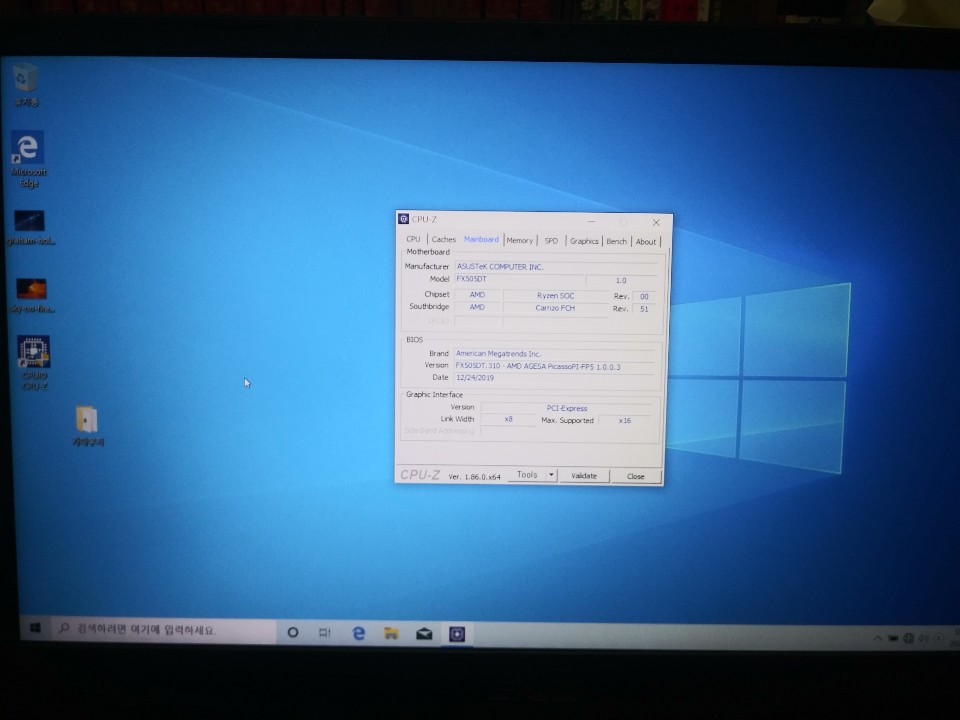960x720 pixels.
Task: Click the BIOS date 12/24/2019 value
Action: pyautogui.click(x=475, y=378)
